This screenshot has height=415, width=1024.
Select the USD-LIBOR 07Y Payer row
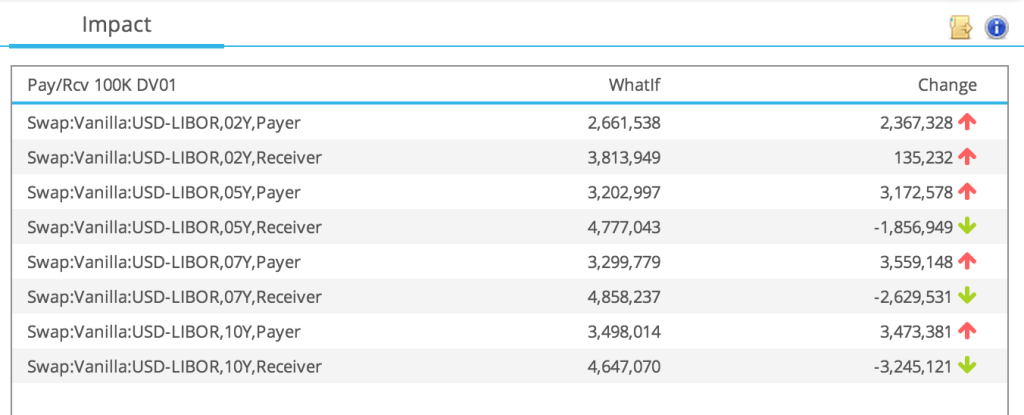point(509,262)
